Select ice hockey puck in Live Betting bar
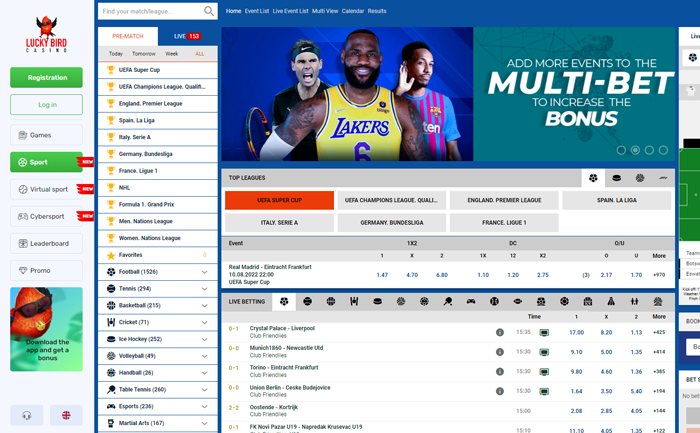700x433 pixels. point(378,302)
